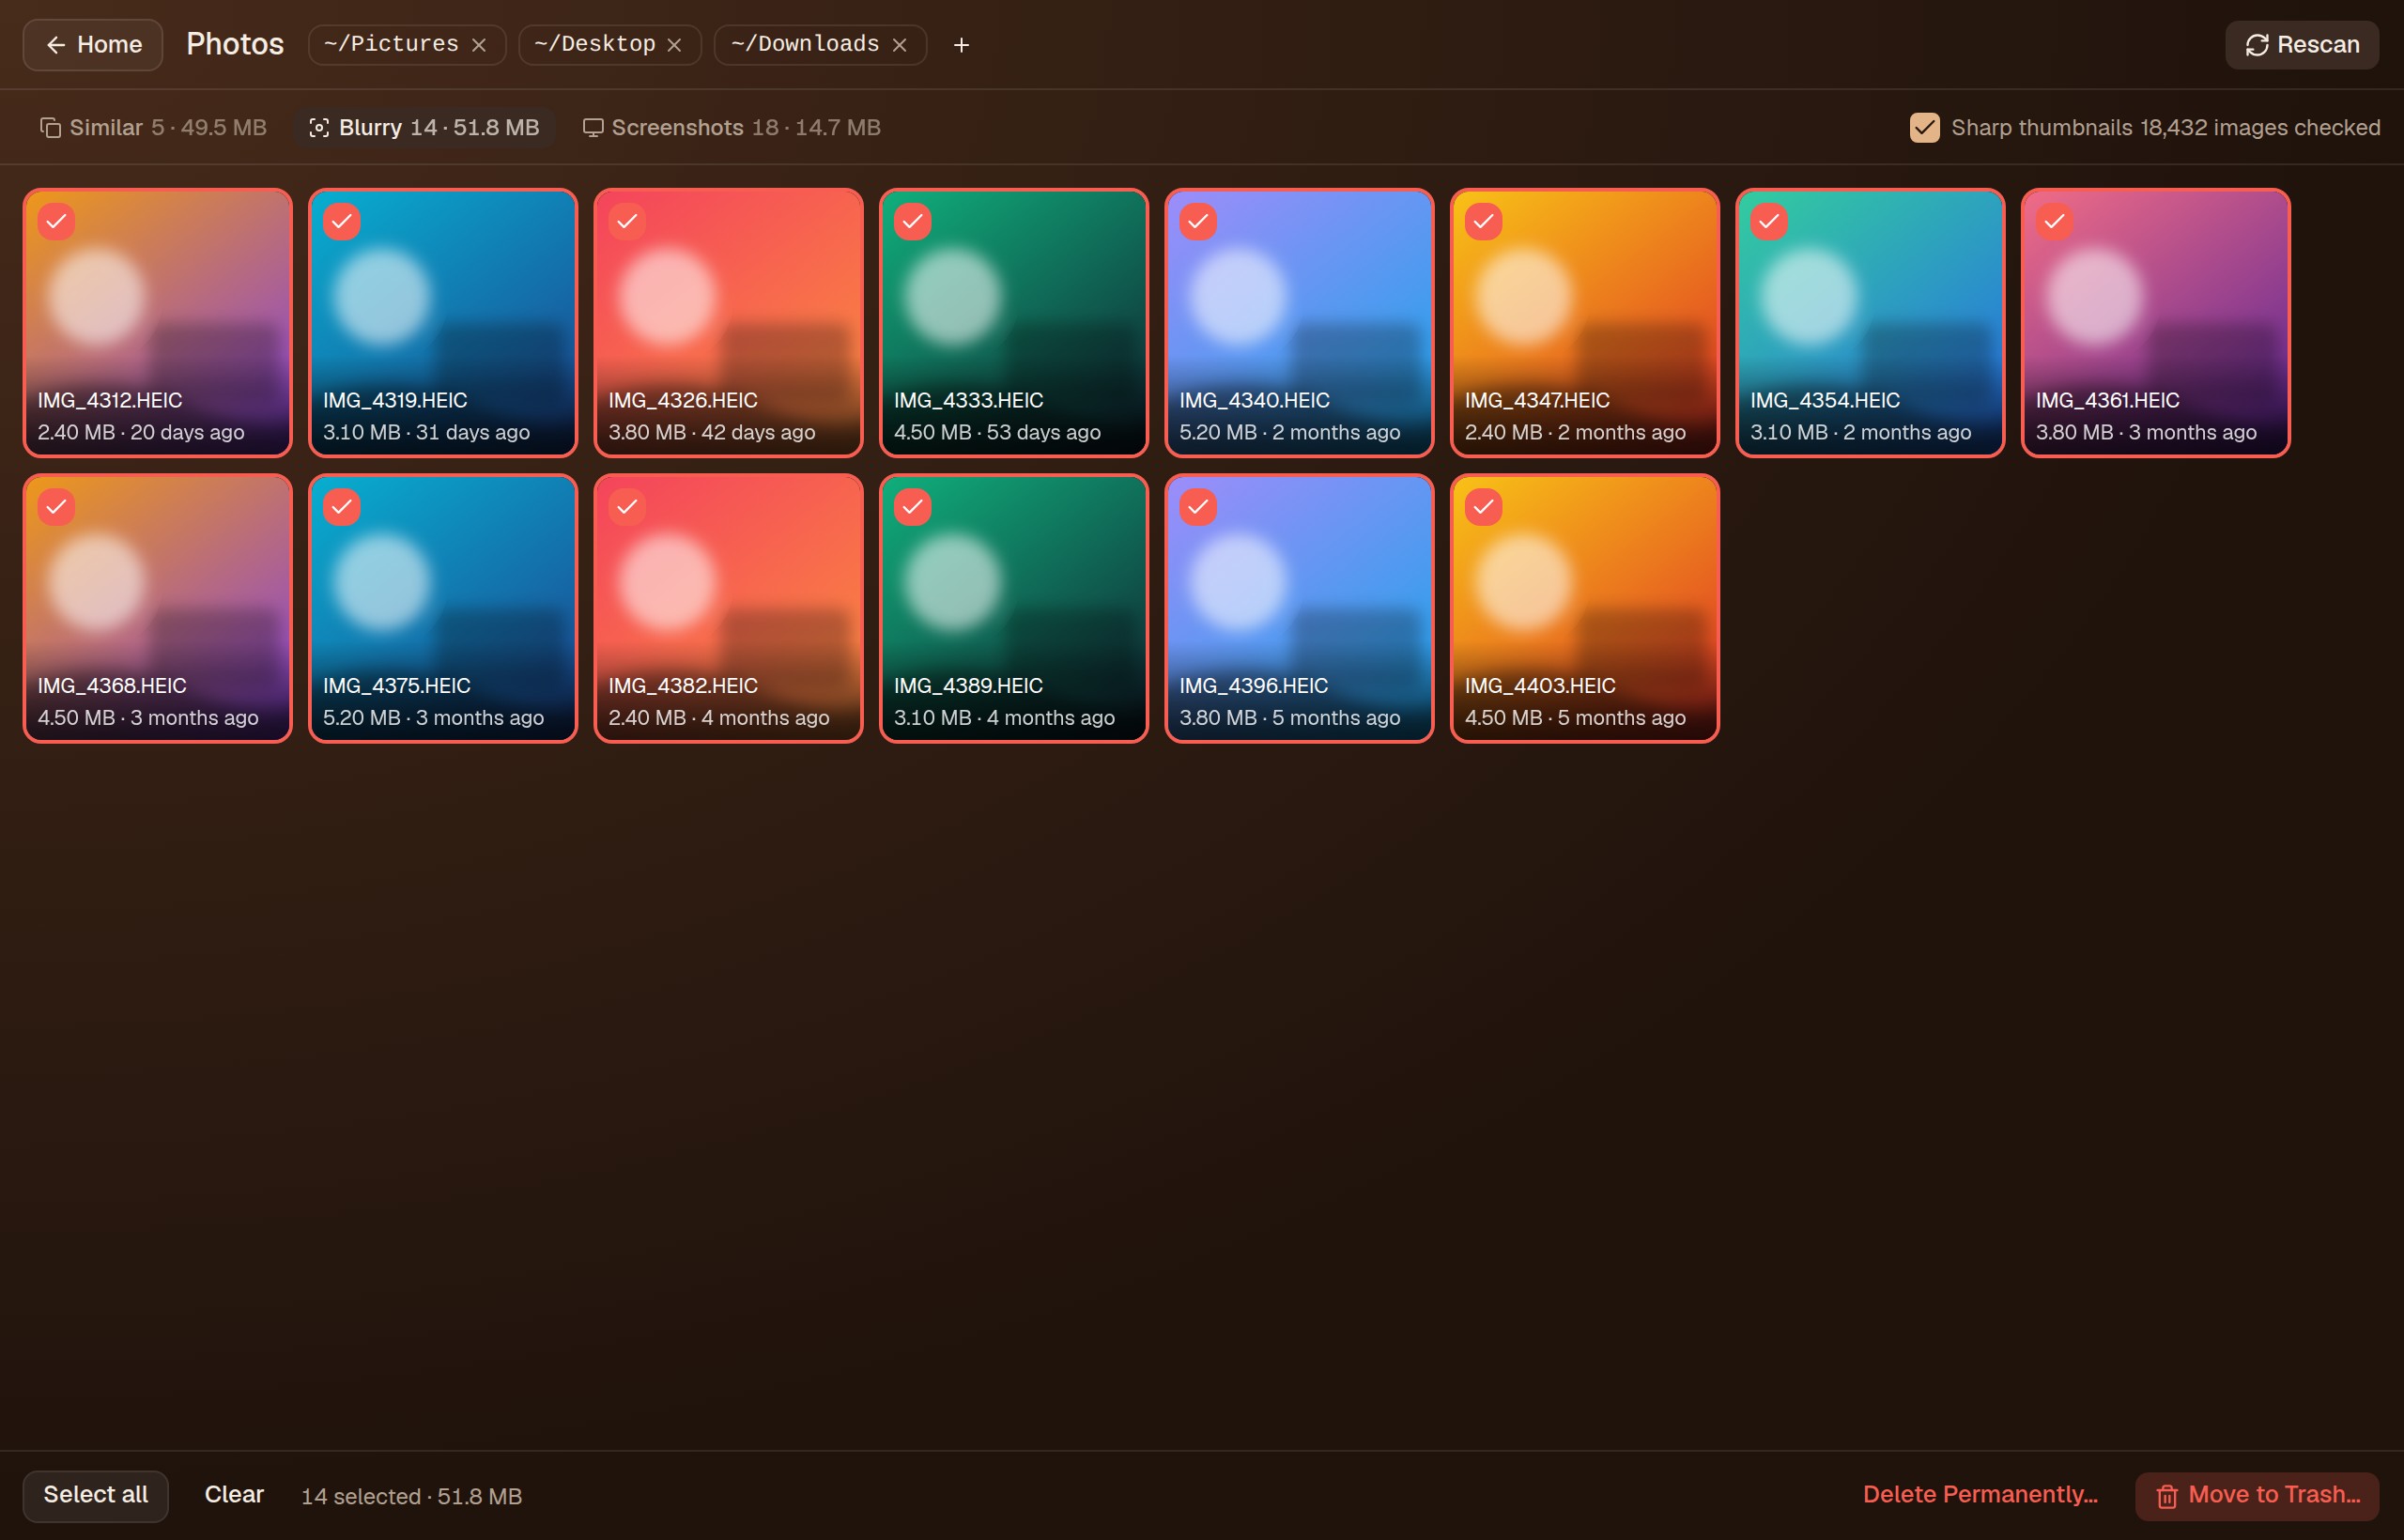Uncheck IMG_4403.HEIC selection checkmark
This screenshot has width=2404, height=1540.
[x=1484, y=507]
